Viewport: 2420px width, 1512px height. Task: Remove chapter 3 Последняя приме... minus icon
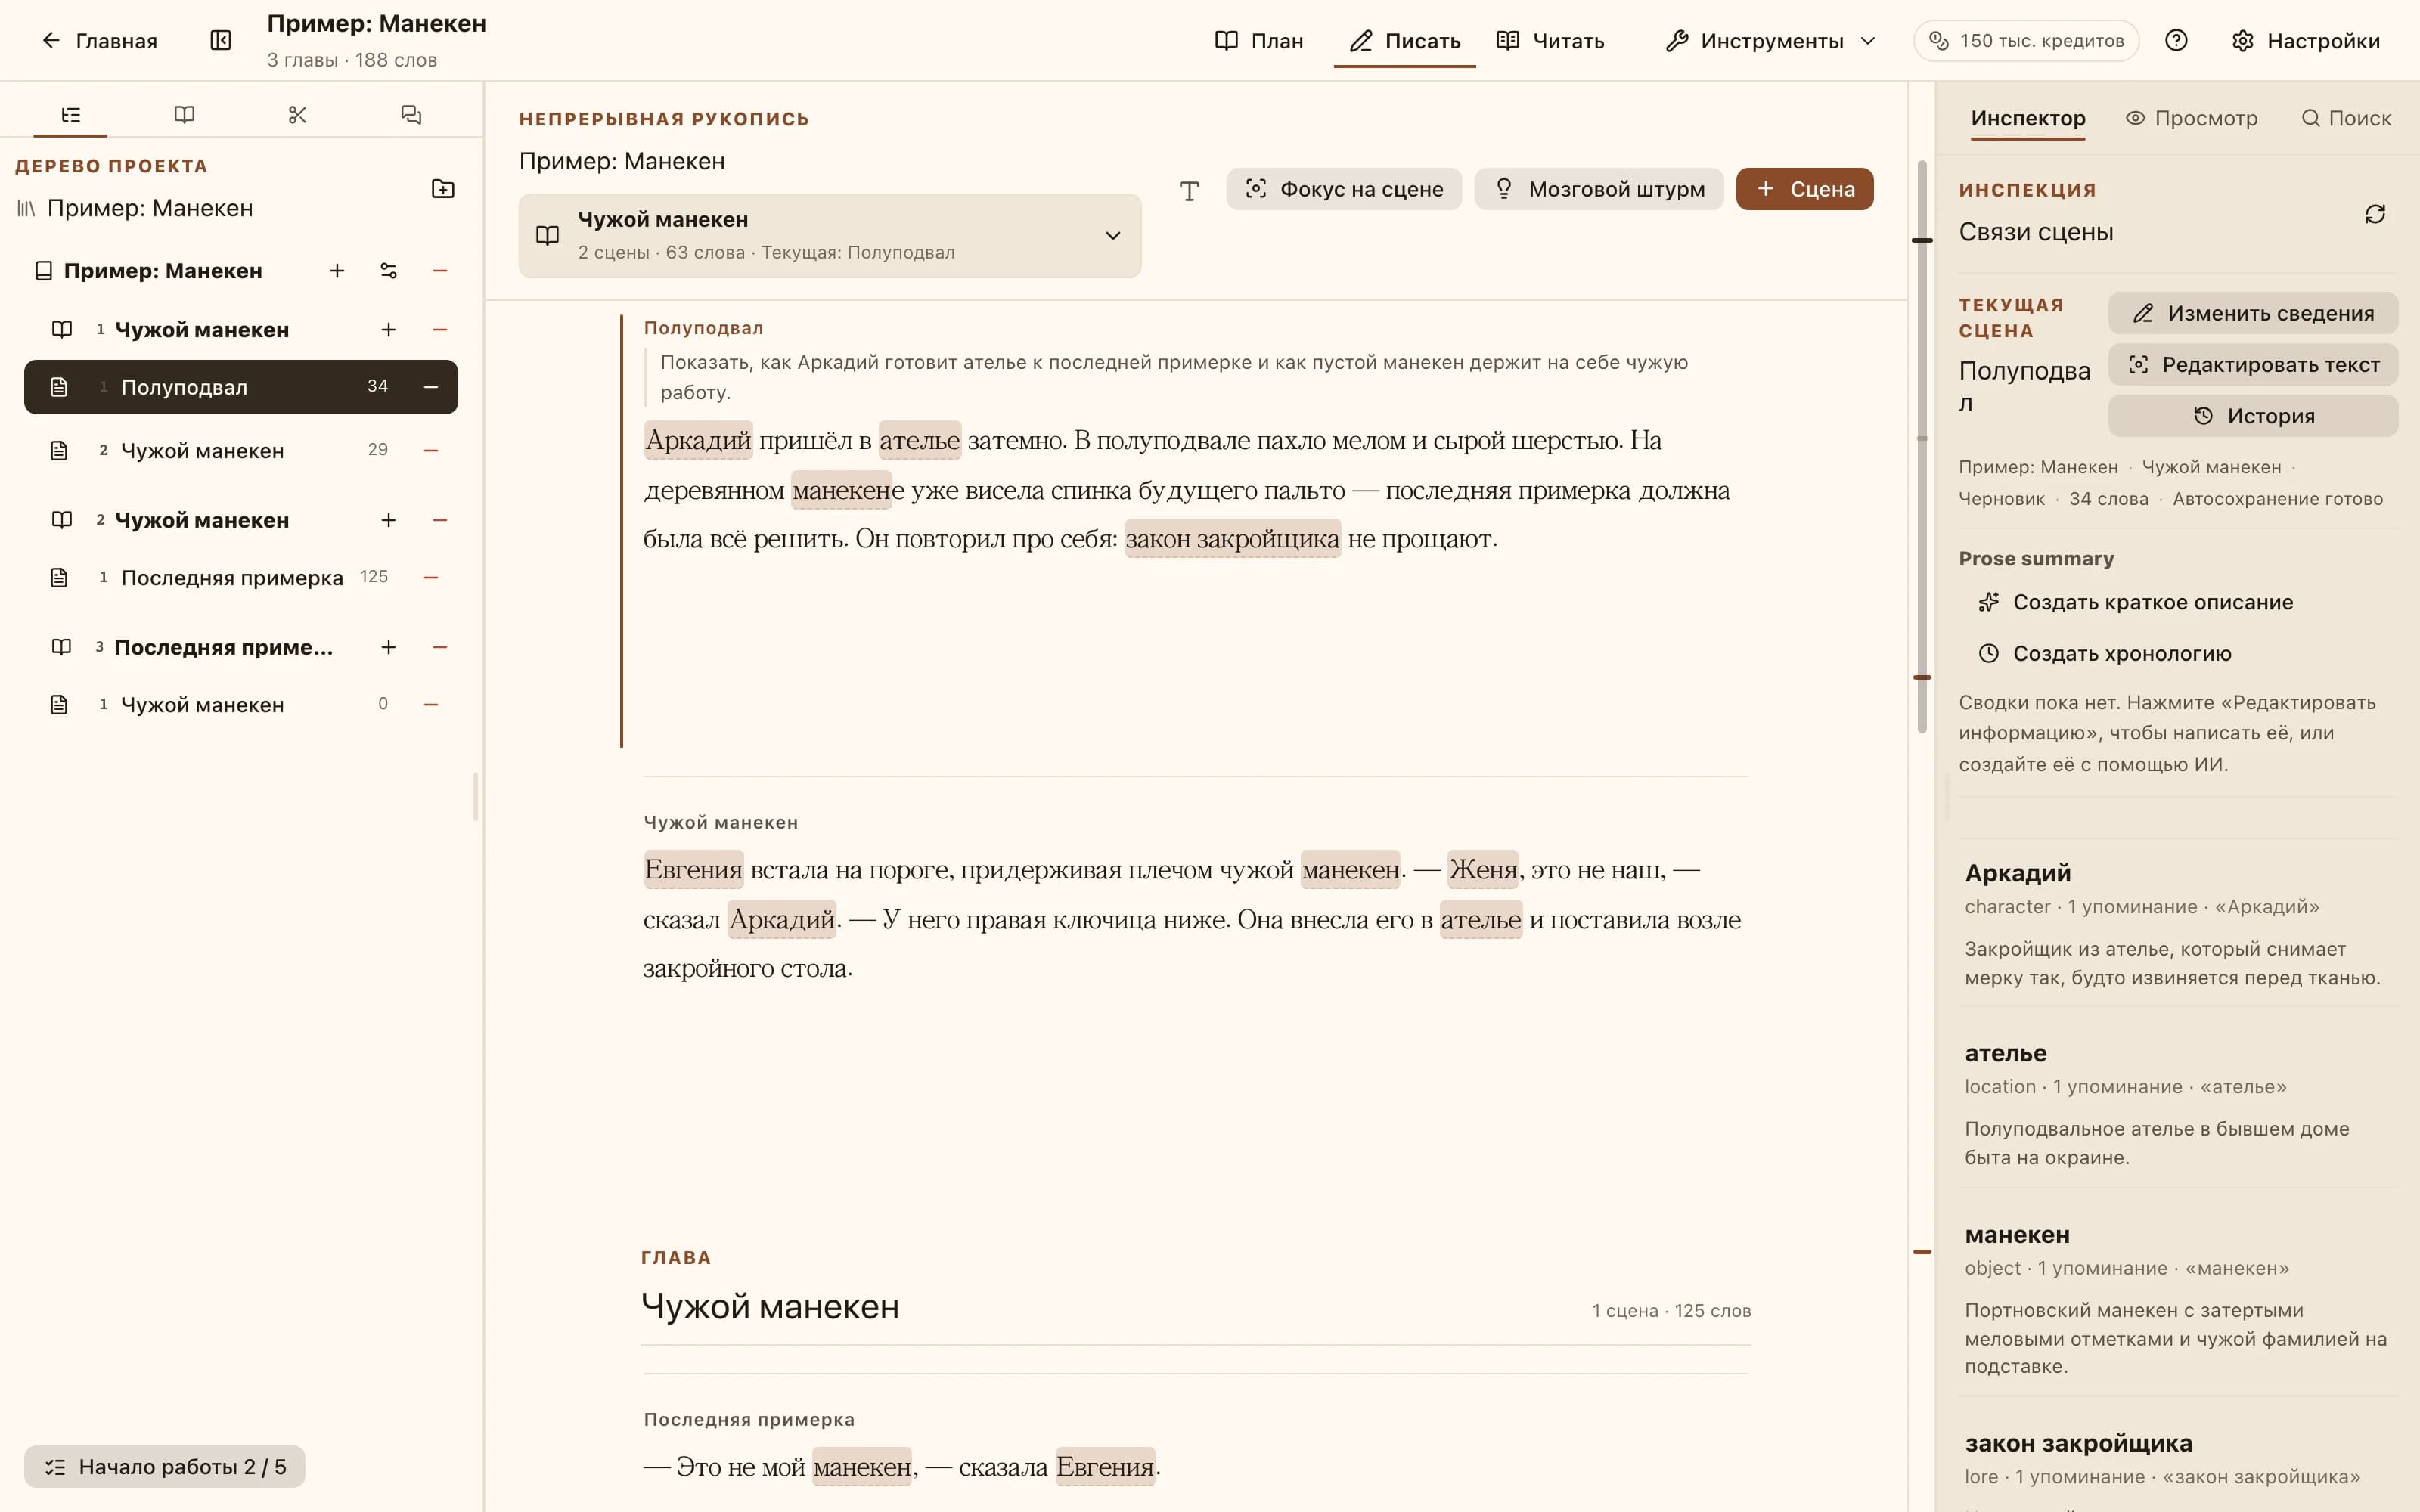pos(440,647)
